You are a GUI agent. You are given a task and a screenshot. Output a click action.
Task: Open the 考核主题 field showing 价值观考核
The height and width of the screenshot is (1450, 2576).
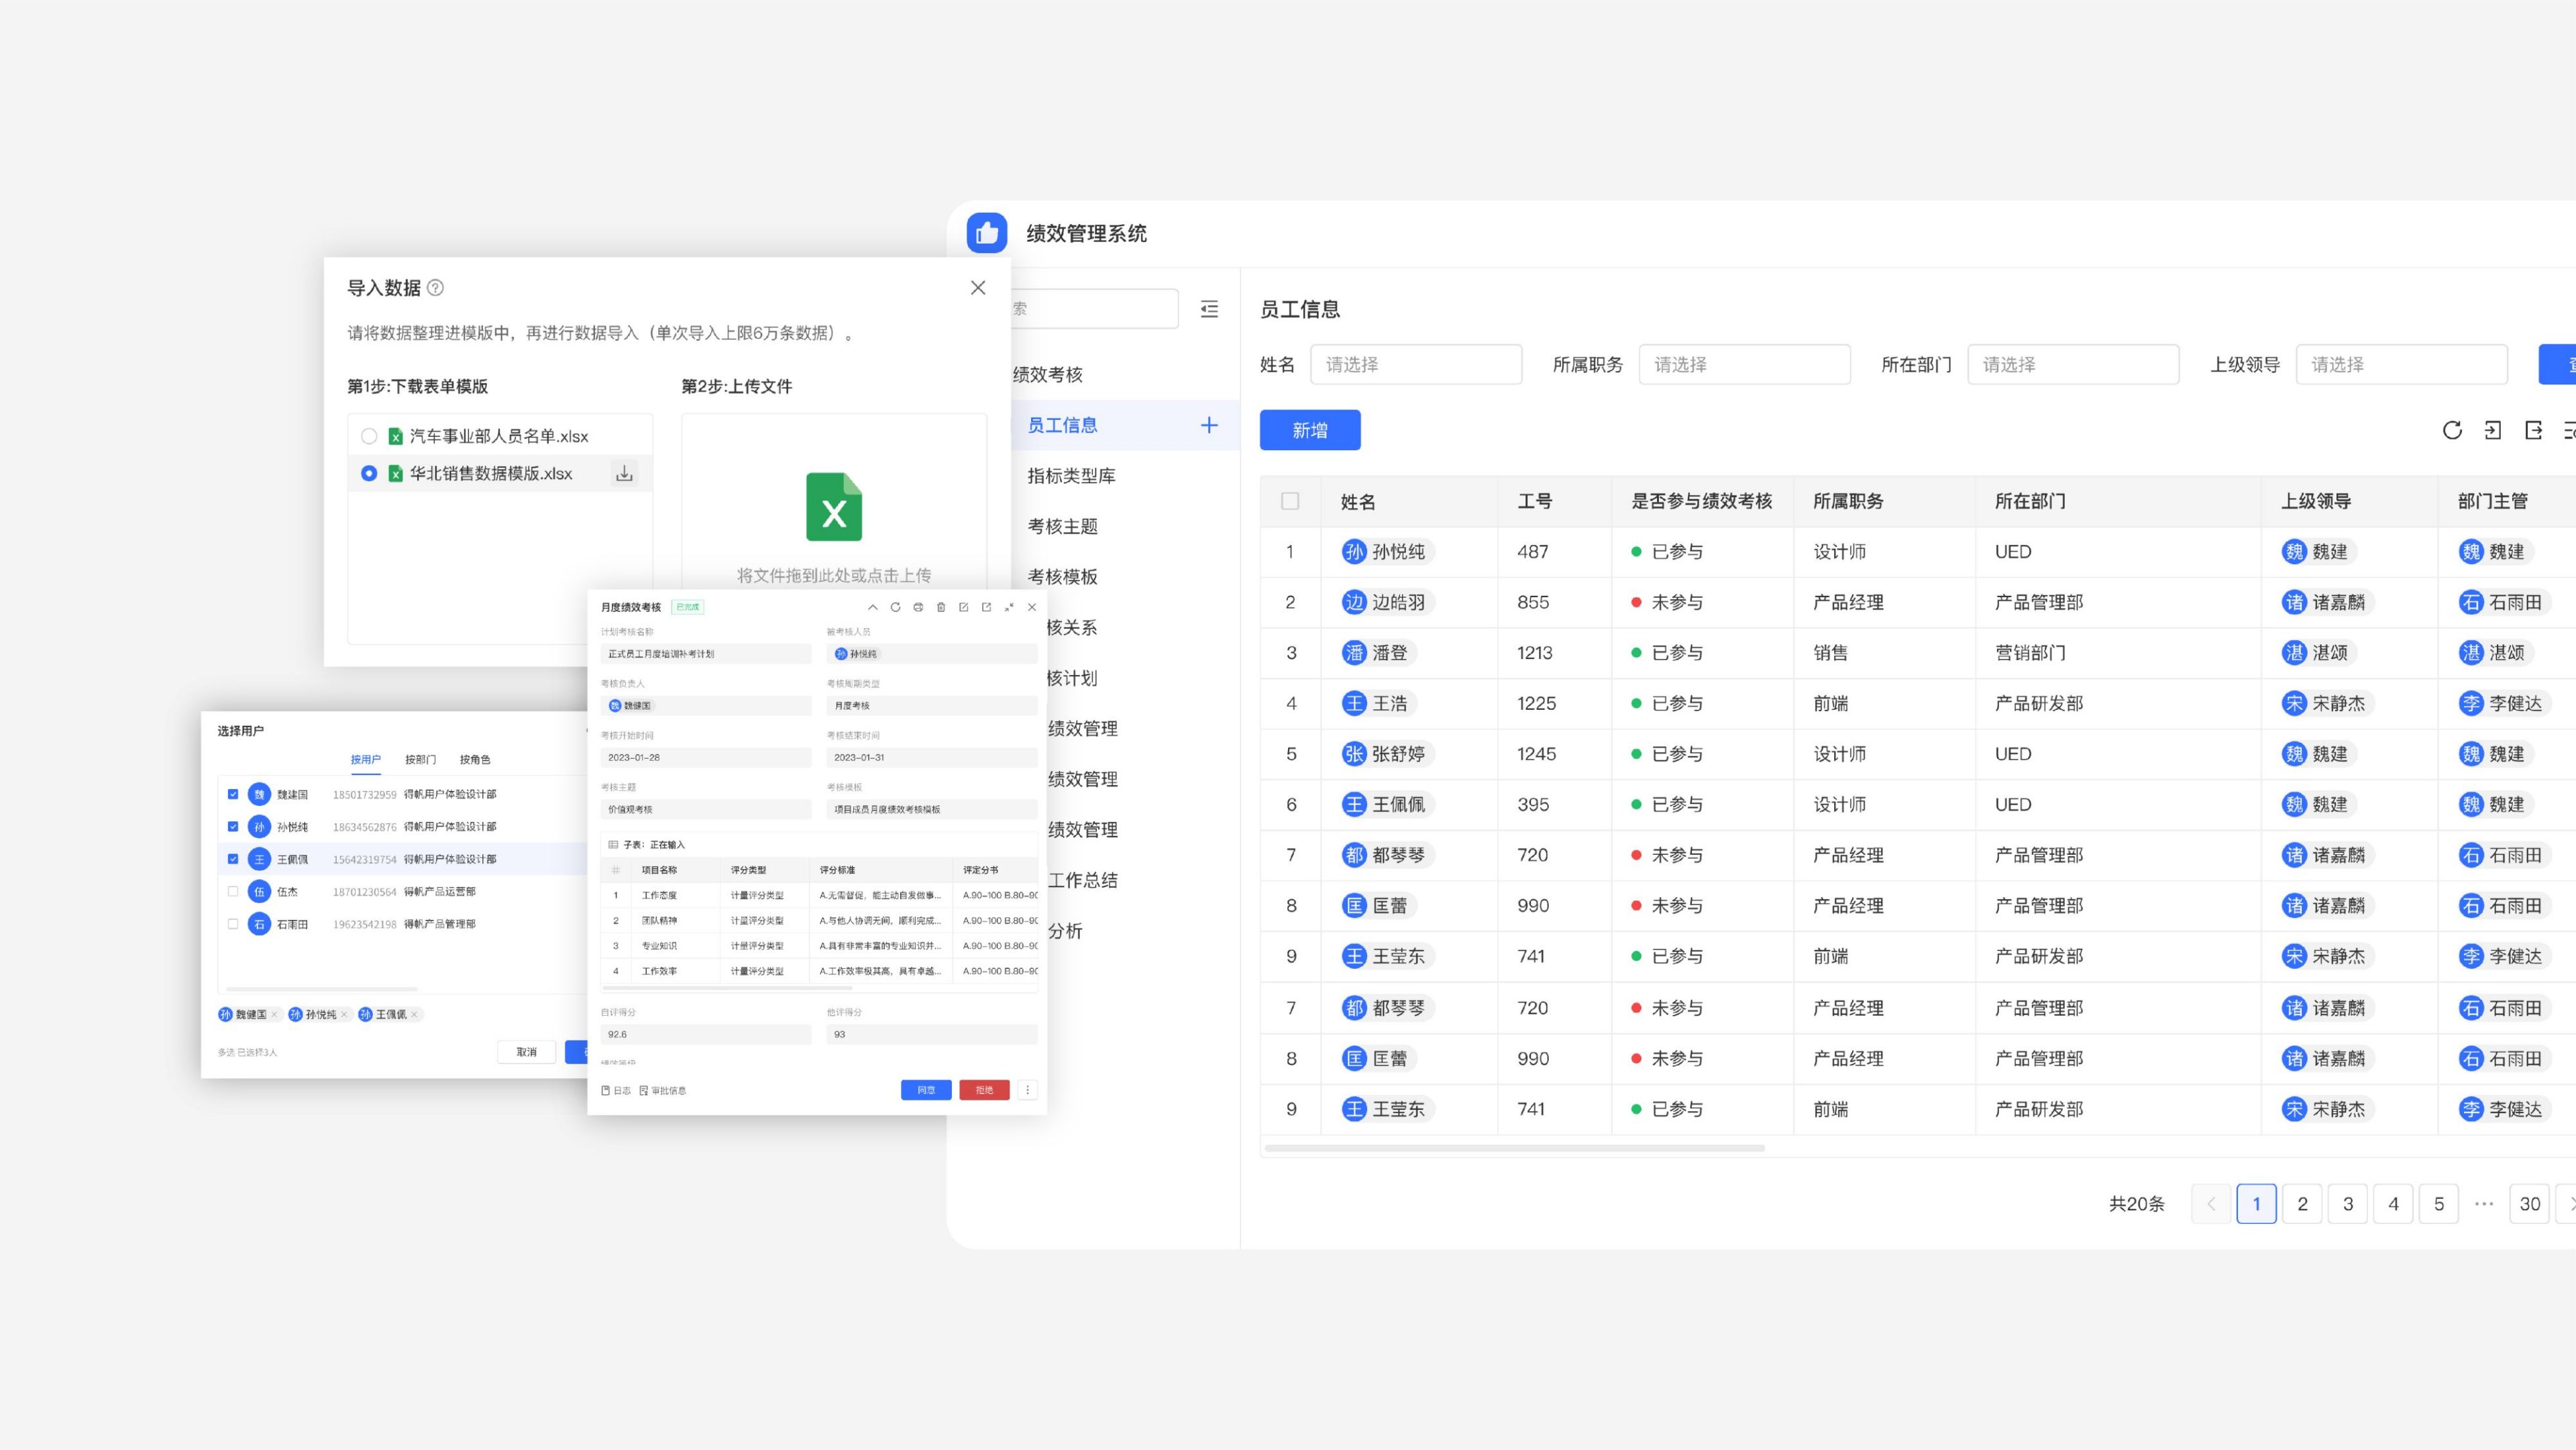706,810
